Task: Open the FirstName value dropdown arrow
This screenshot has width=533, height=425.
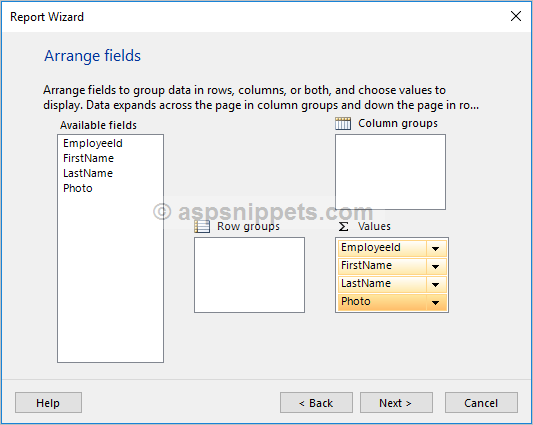Action: click(435, 267)
